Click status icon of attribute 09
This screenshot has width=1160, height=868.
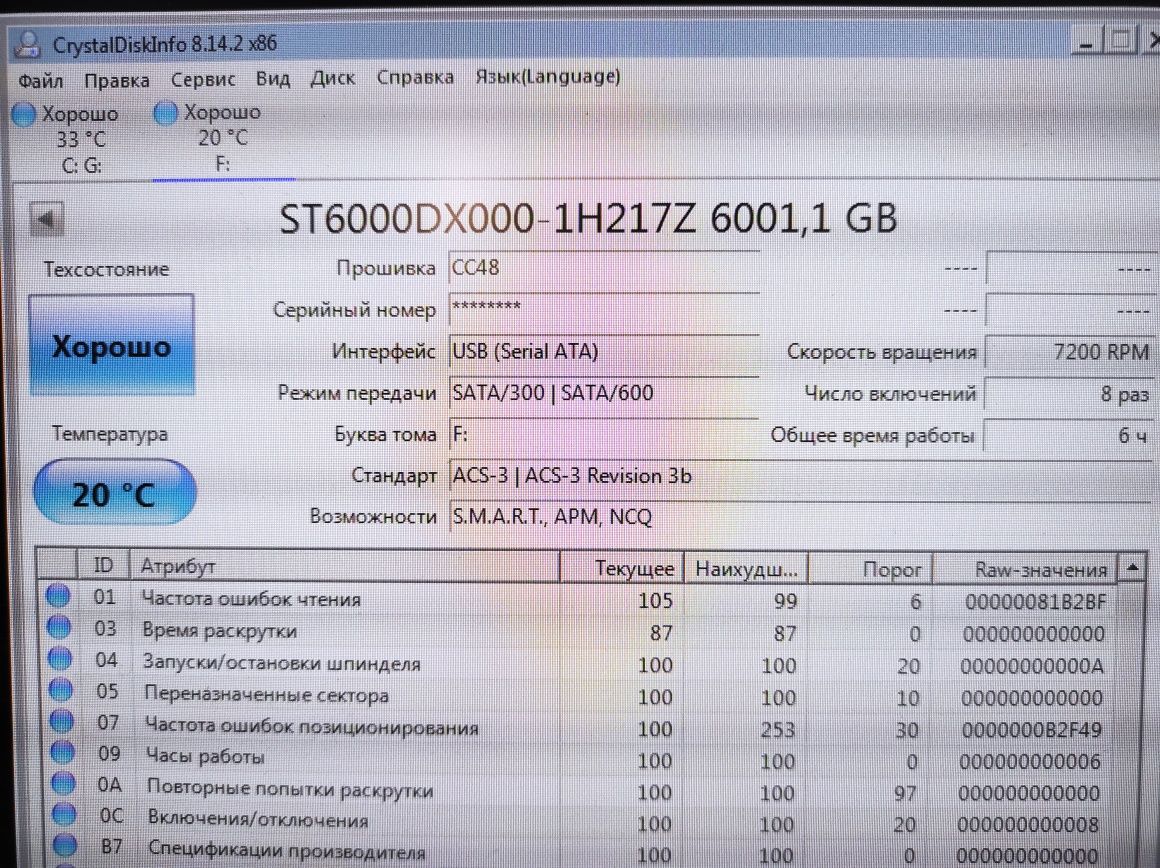tap(62, 752)
